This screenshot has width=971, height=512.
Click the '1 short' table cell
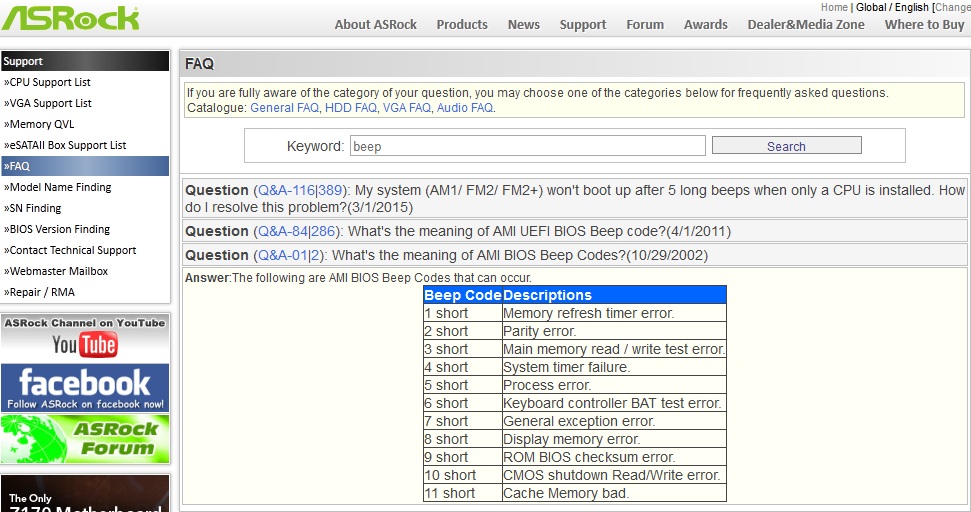pyautogui.click(x=462, y=313)
